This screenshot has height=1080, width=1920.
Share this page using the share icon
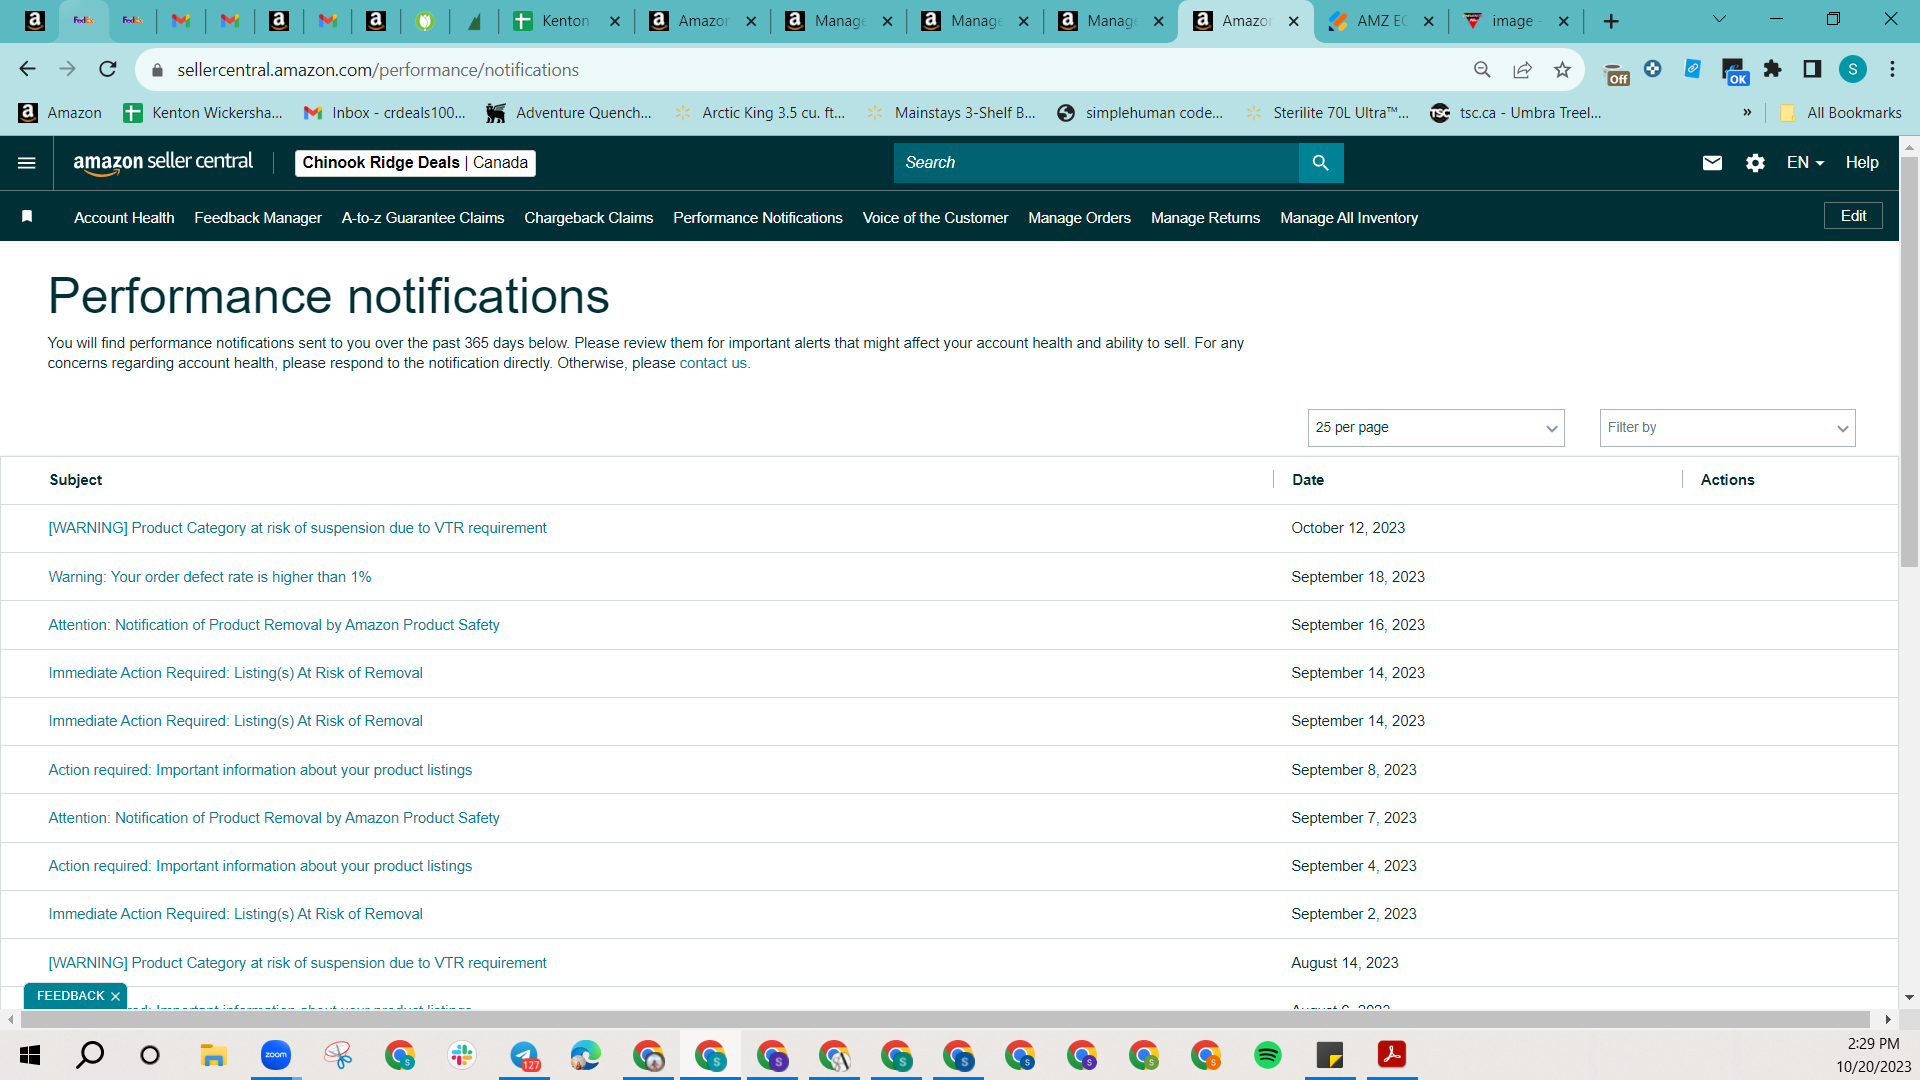(x=1522, y=69)
